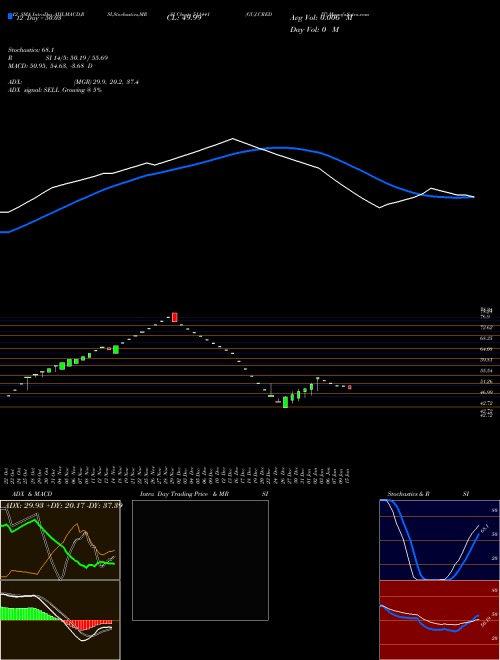
Task: Select the 'Stochastics: 68.1' reading
Action: 30,50
